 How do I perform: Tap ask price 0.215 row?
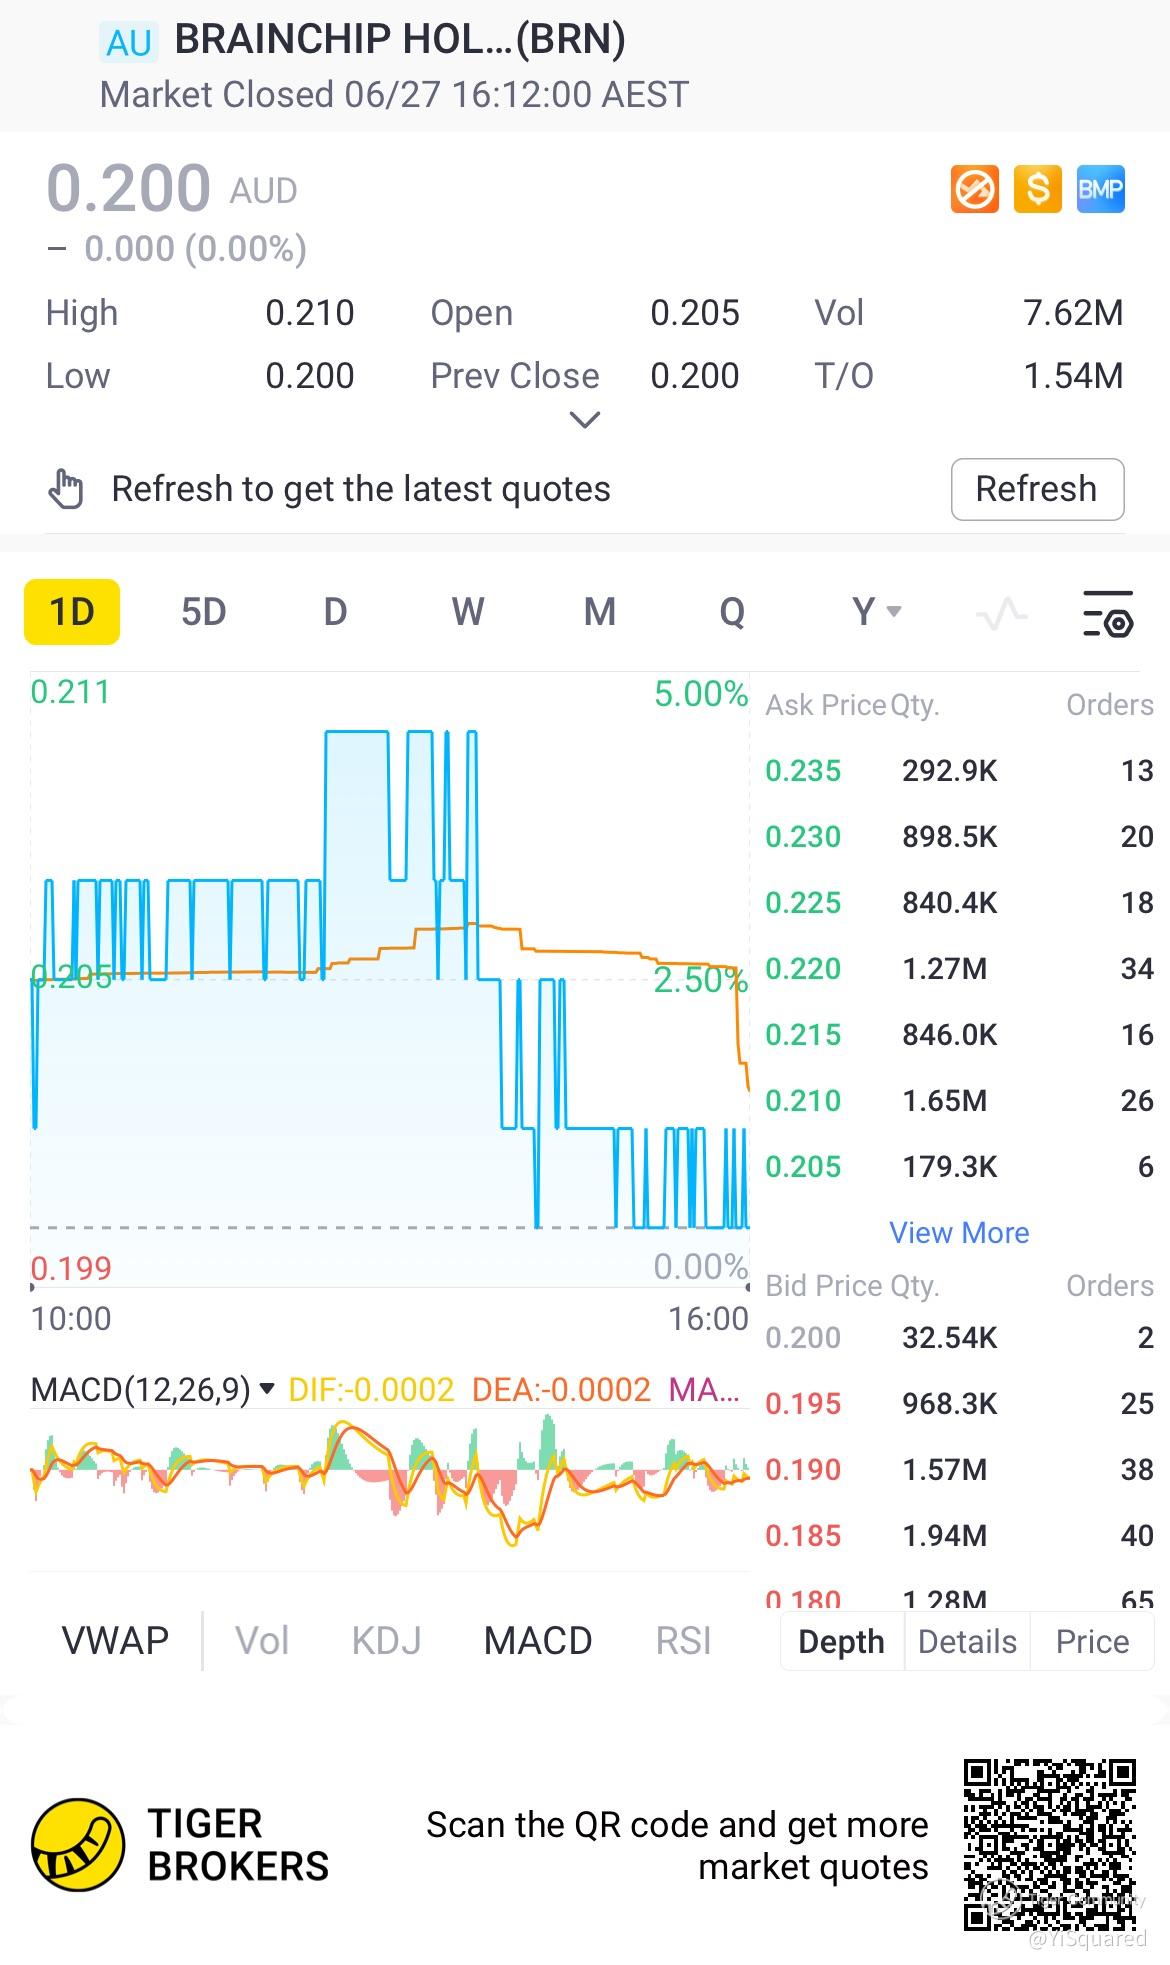(959, 1034)
